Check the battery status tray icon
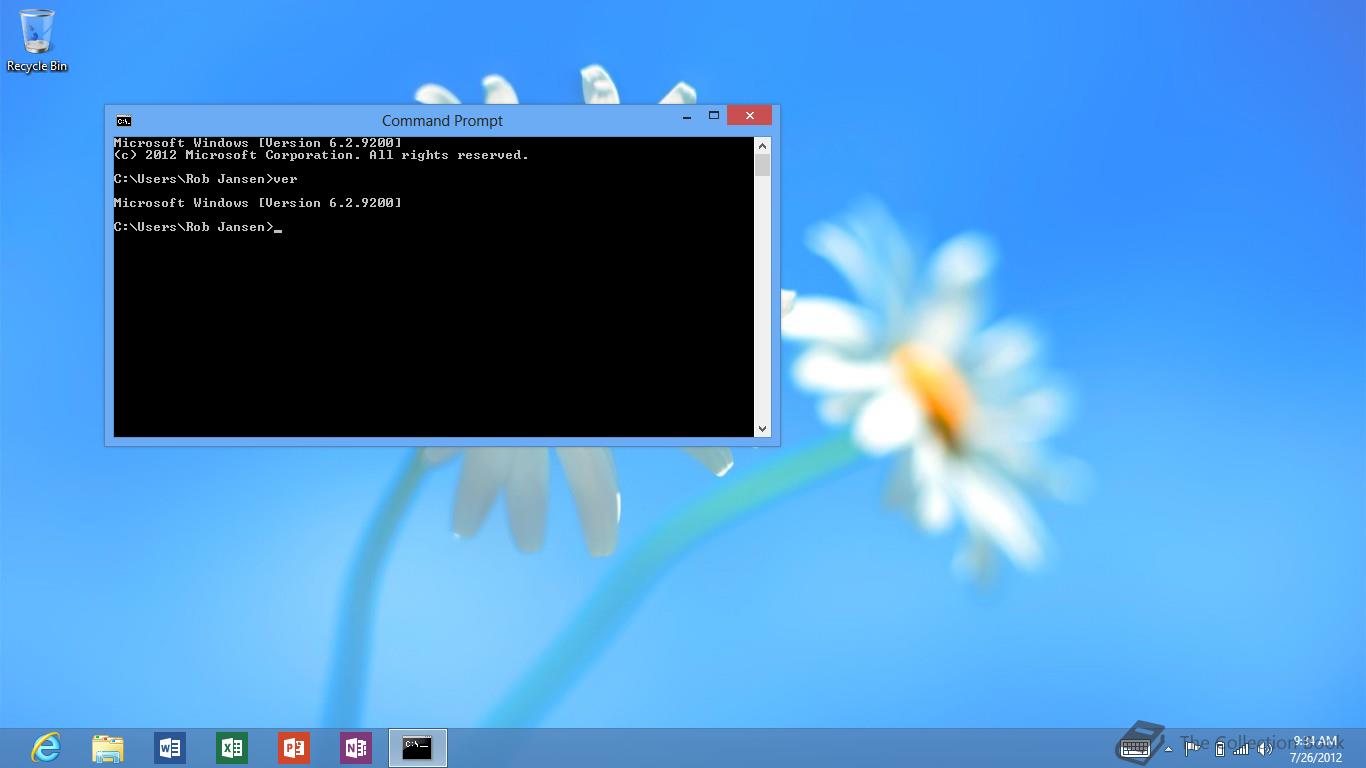Viewport: 1366px width, 768px height. 1219,748
